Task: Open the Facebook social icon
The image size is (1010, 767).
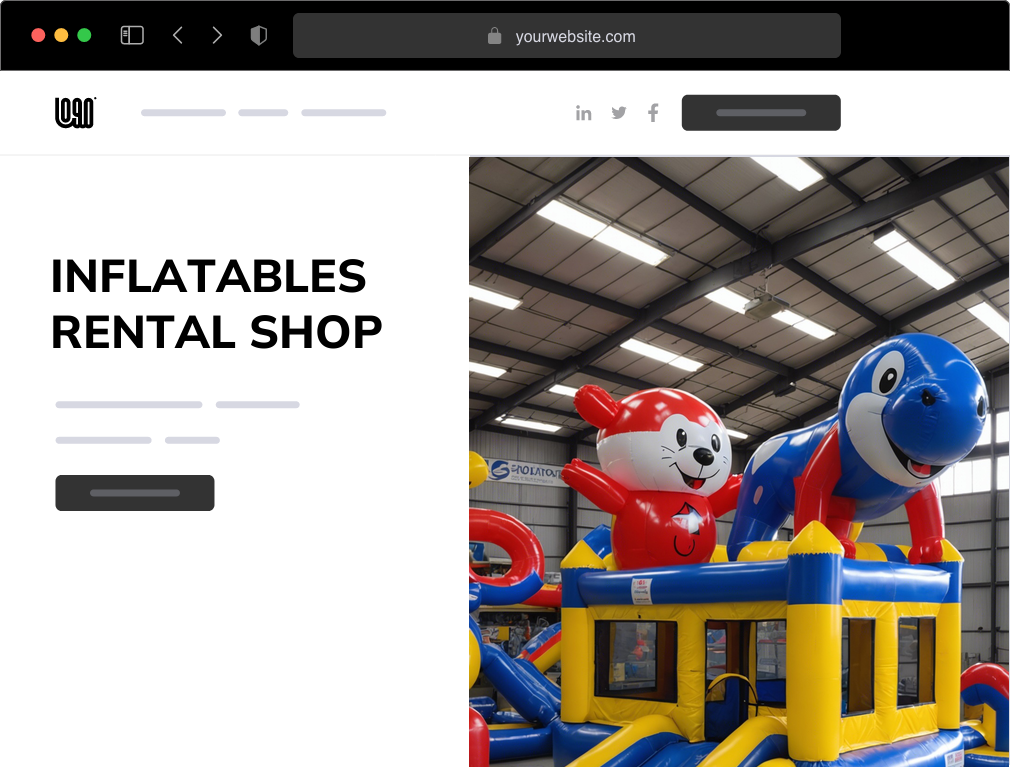Action: point(653,113)
